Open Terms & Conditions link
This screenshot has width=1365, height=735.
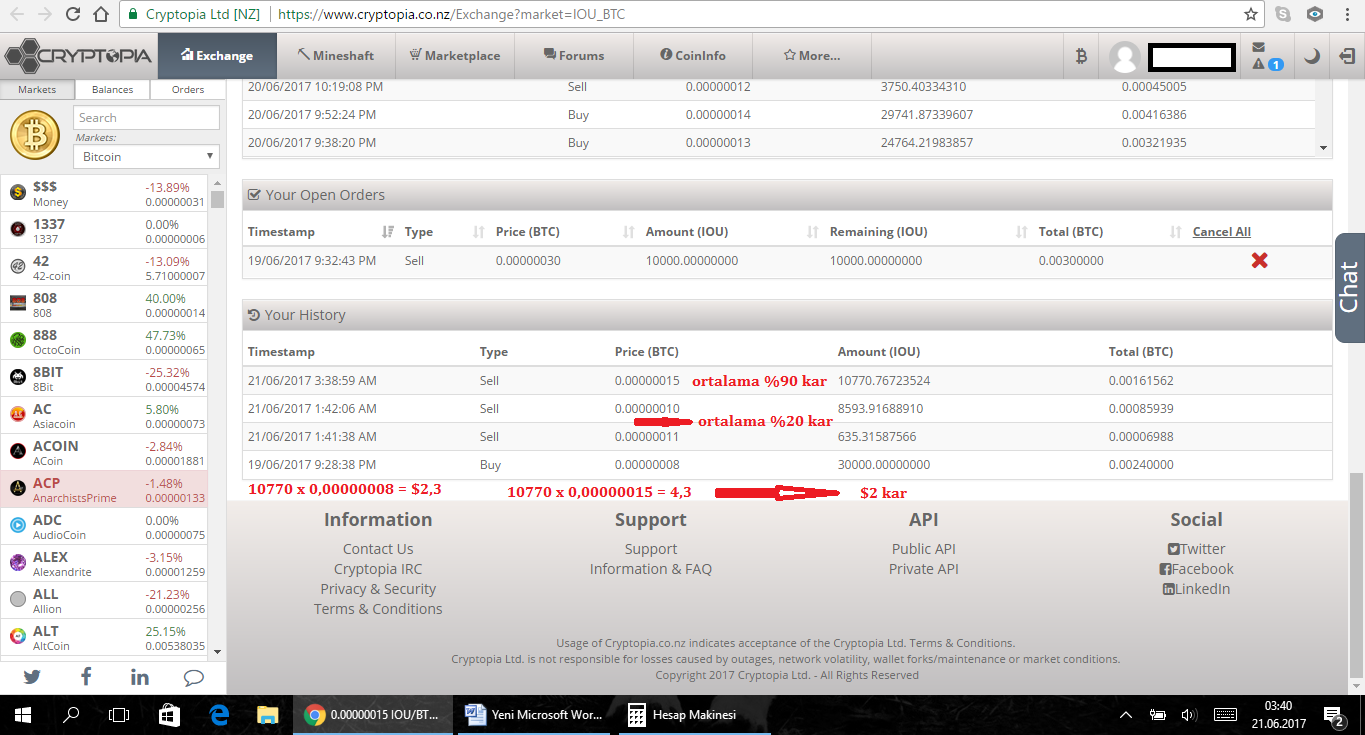378,609
